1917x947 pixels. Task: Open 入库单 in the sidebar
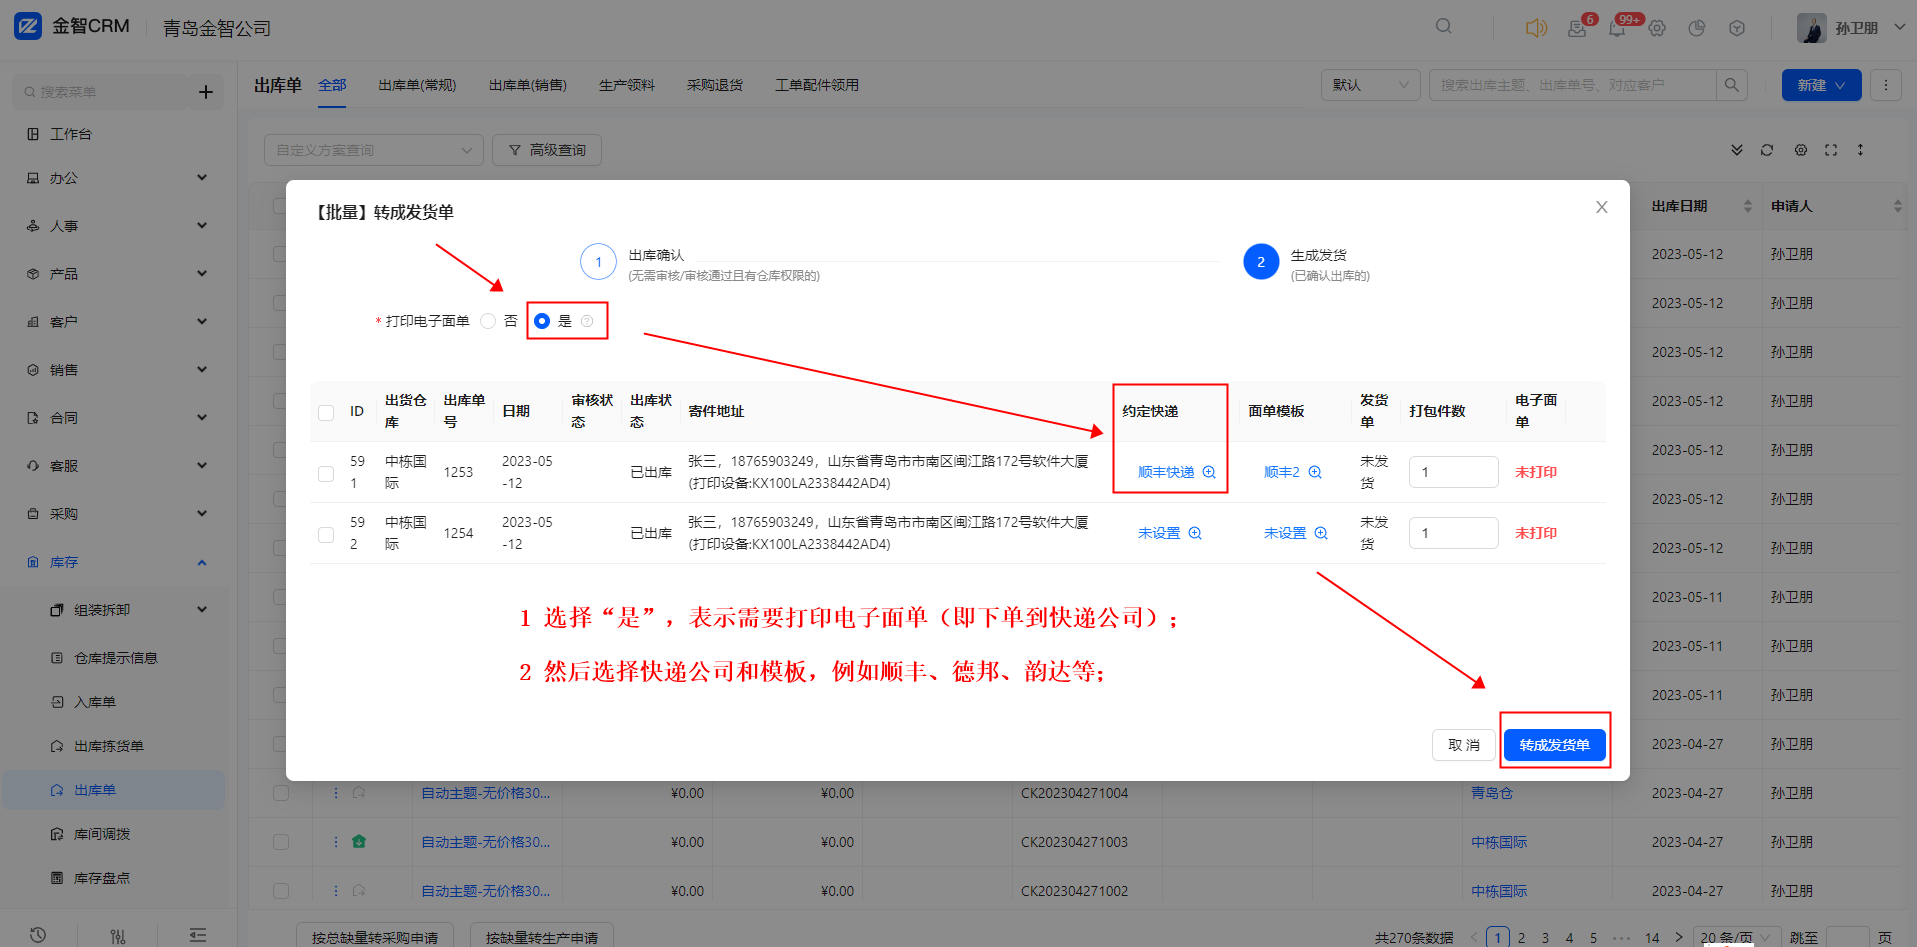[95, 702]
